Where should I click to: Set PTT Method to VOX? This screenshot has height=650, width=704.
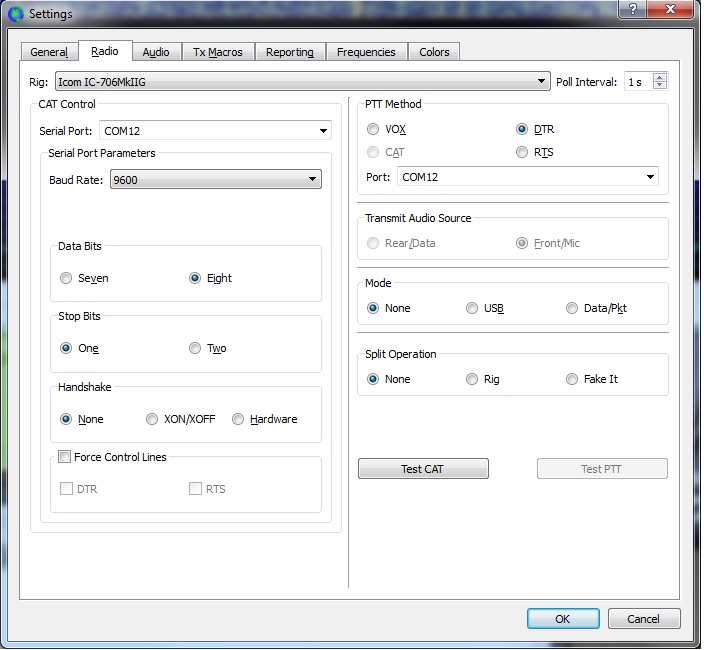coord(373,130)
